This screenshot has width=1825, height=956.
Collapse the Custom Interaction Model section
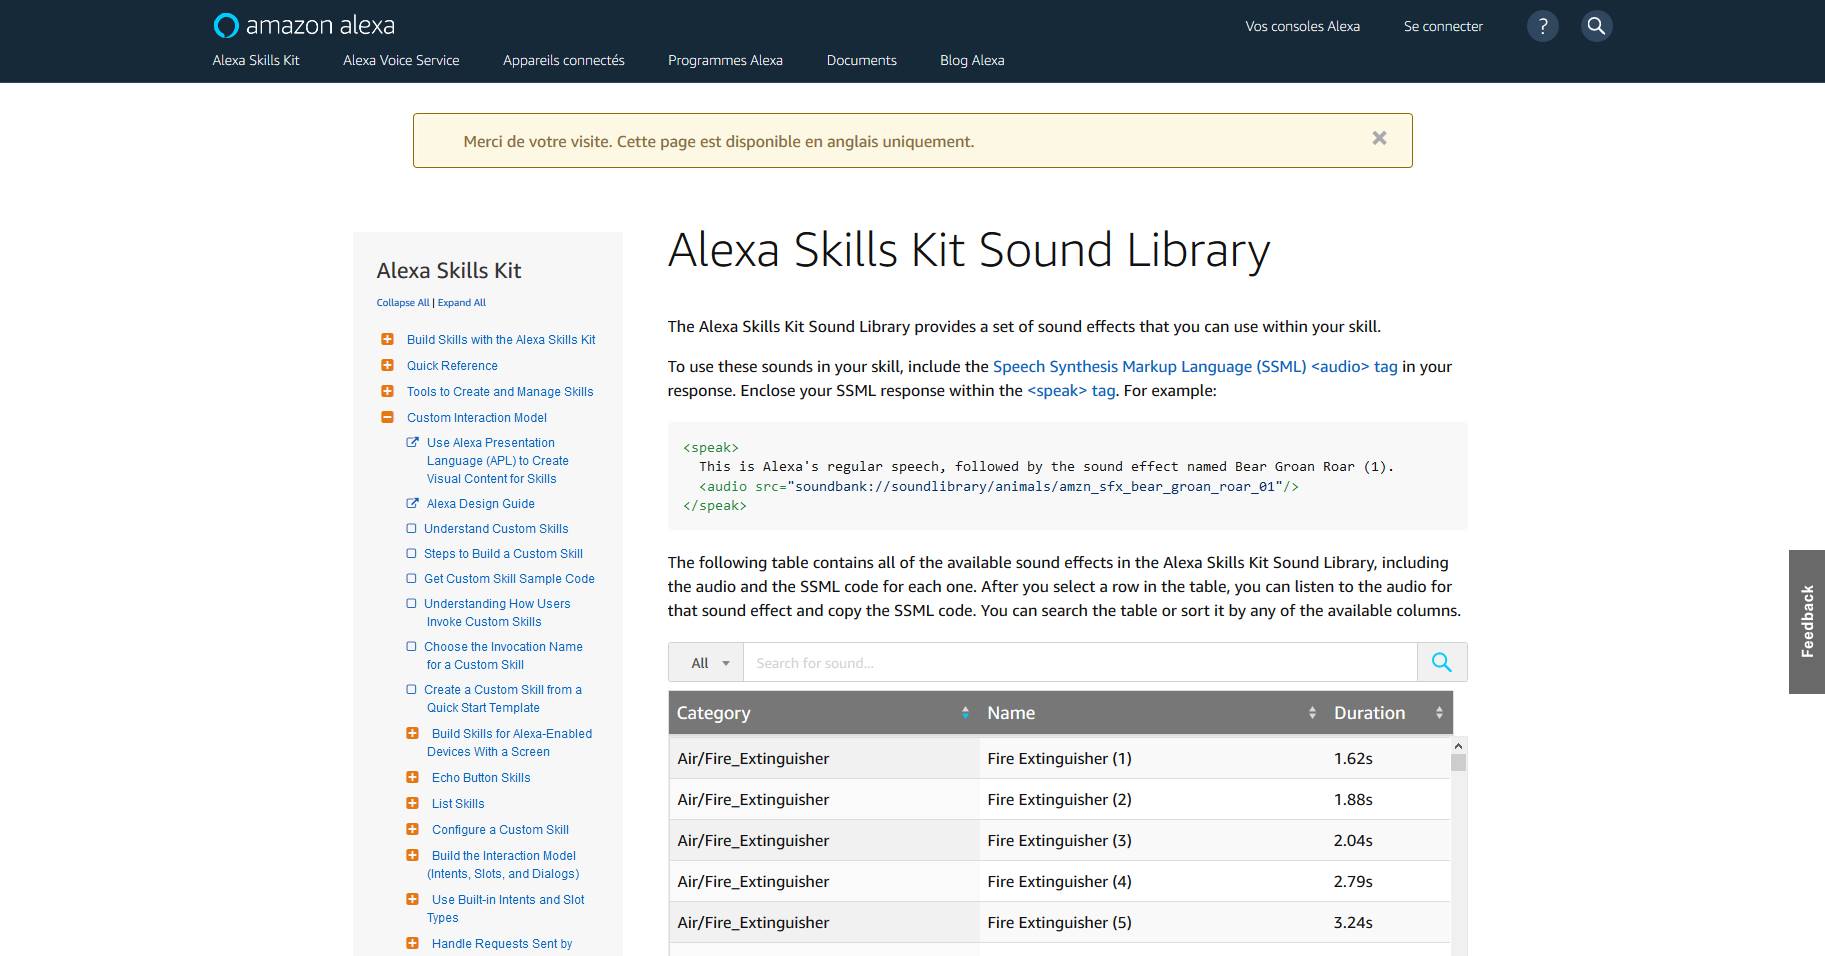point(387,418)
